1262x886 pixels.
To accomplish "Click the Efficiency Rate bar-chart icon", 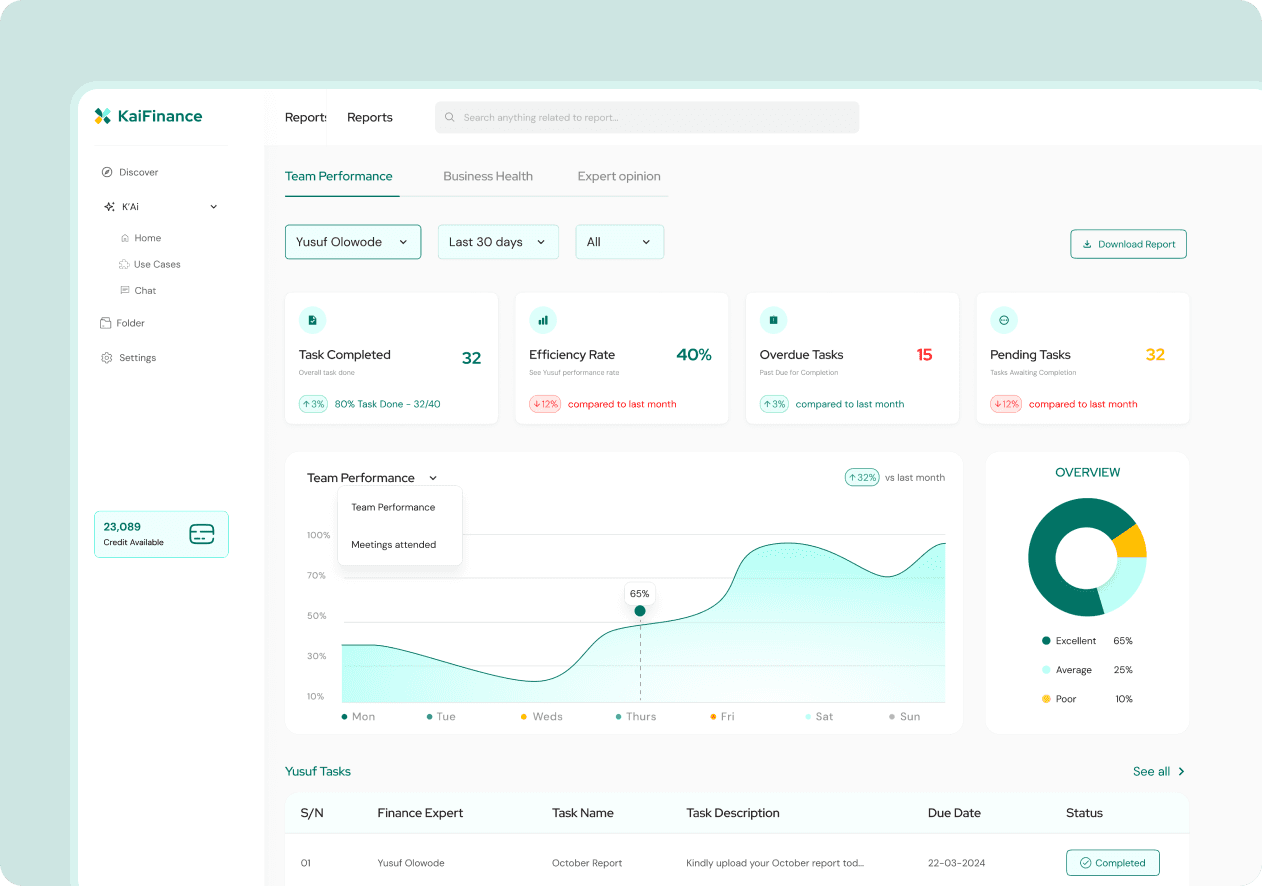I will [543, 319].
